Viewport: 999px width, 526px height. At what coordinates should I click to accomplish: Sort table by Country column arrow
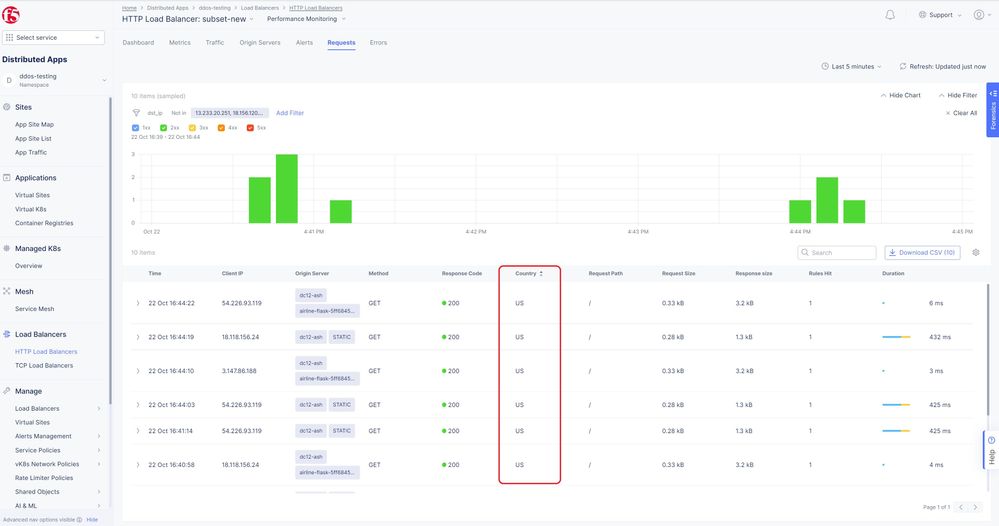541,273
